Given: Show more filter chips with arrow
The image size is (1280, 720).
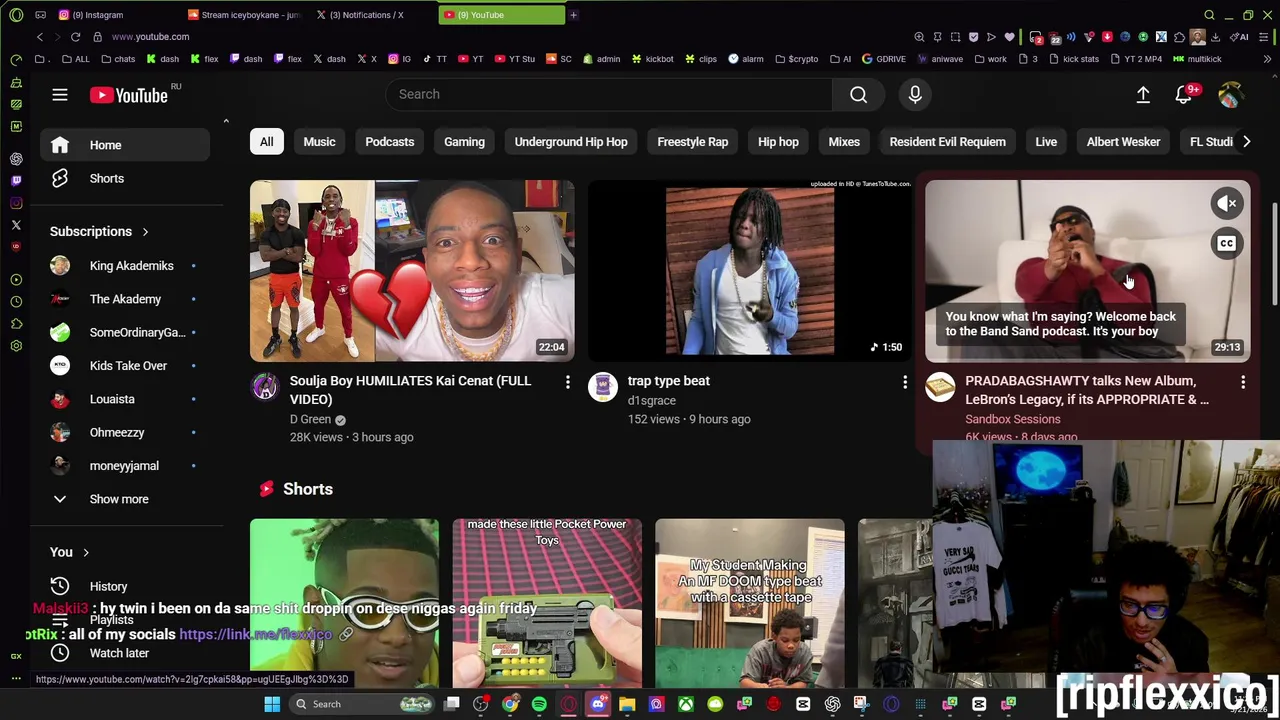Looking at the screenshot, I should pos(1246,142).
